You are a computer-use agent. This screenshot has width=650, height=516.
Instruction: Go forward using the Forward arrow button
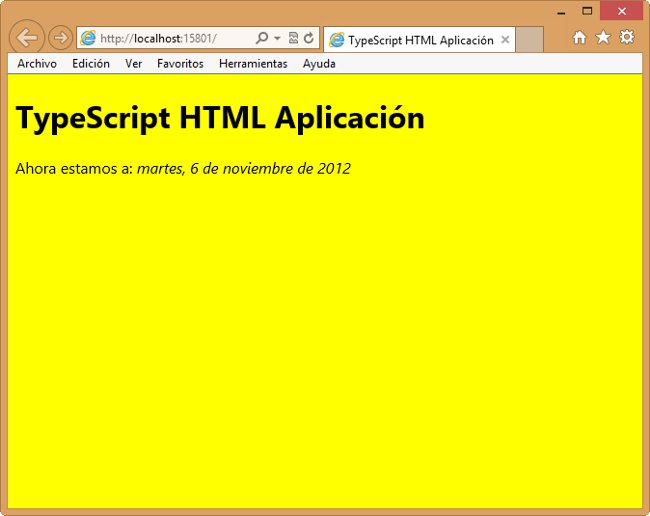coord(61,38)
